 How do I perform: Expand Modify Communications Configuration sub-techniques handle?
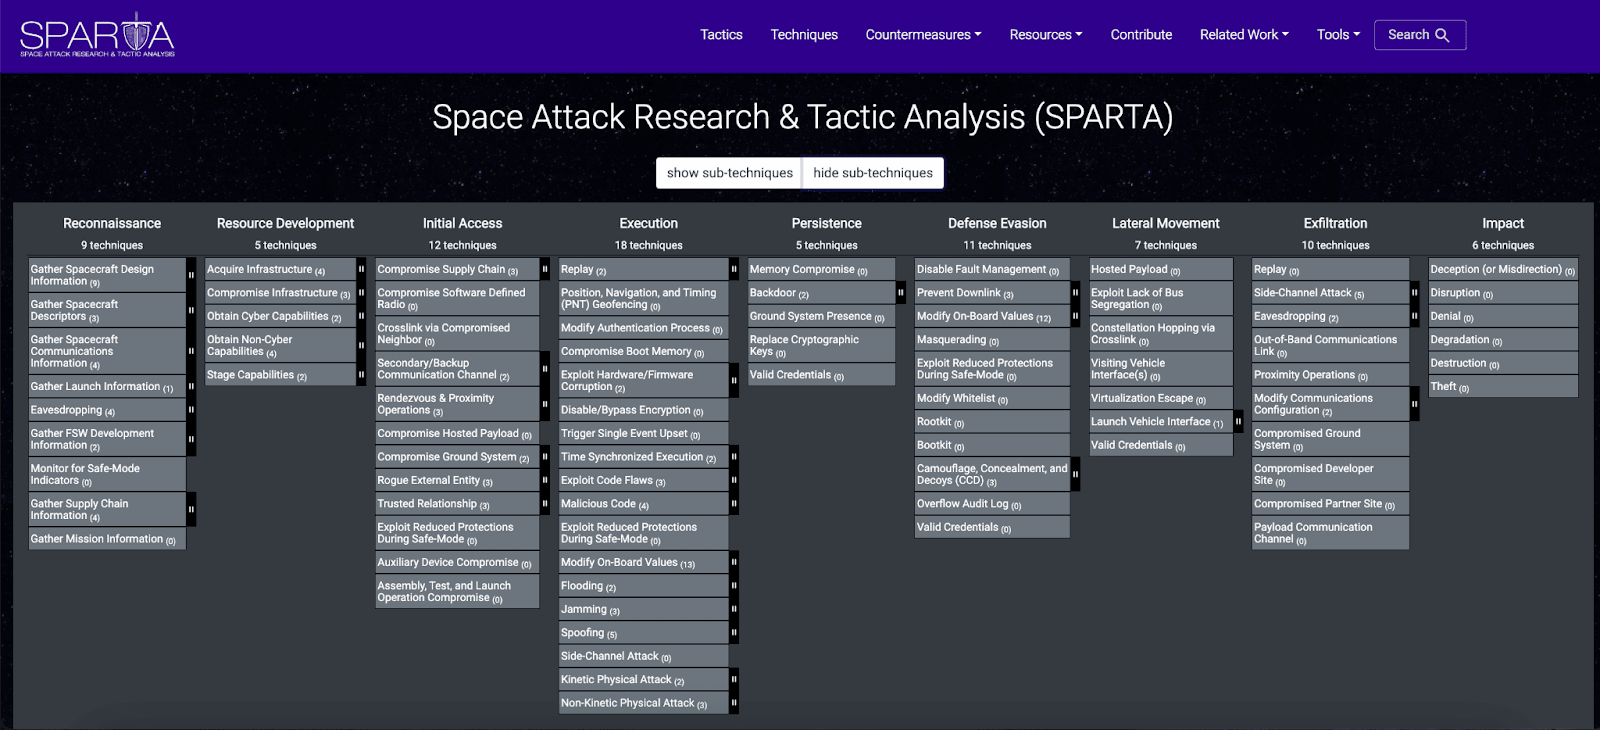[x=1415, y=404]
